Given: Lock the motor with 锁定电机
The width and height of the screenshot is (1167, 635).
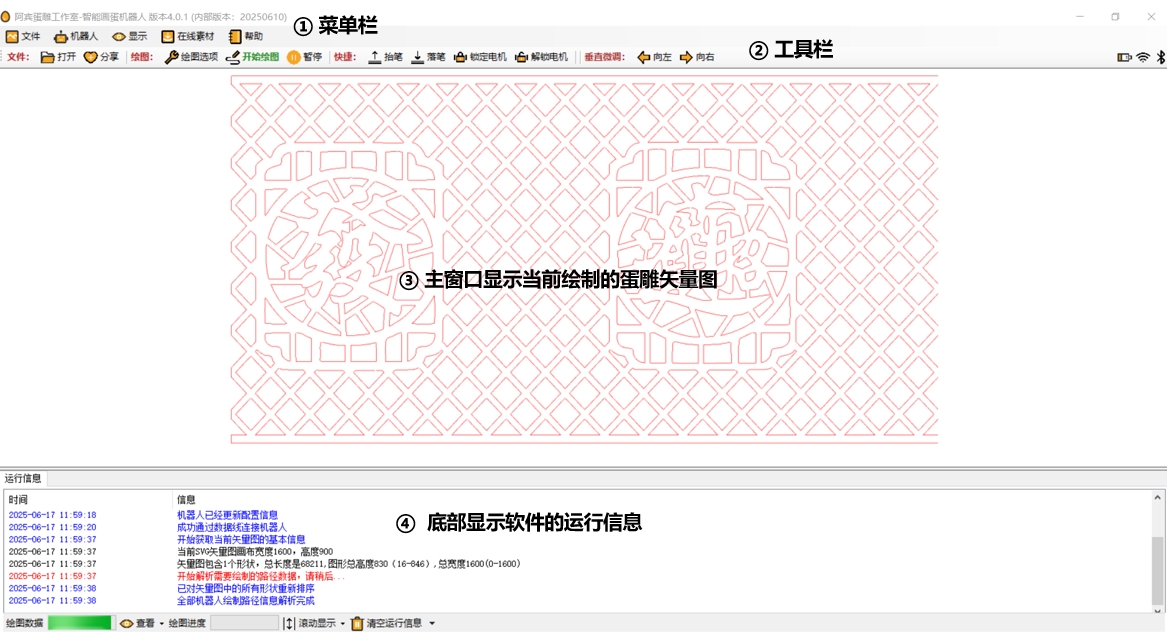Looking at the screenshot, I should 460,57.
